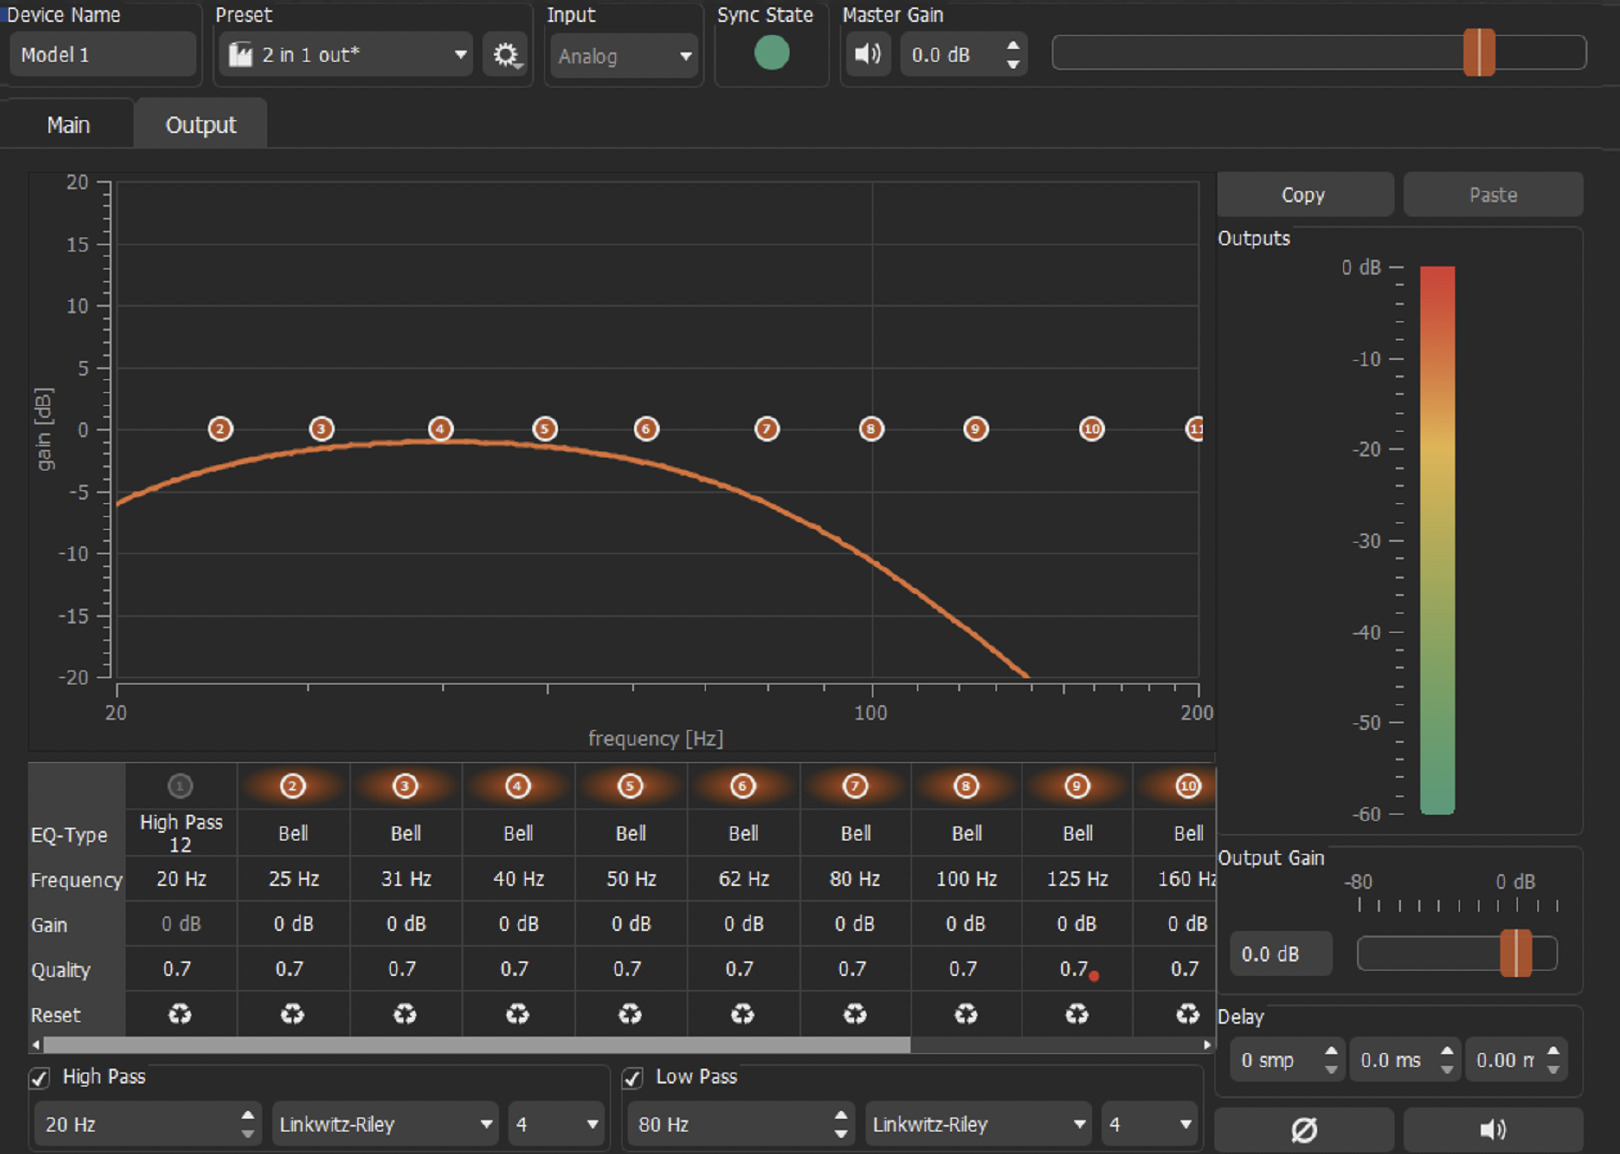The height and width of the screenshot is (1154, 1620).
Task: Click the Output Gain slider handle
Action: click(x=1516, y=953)
